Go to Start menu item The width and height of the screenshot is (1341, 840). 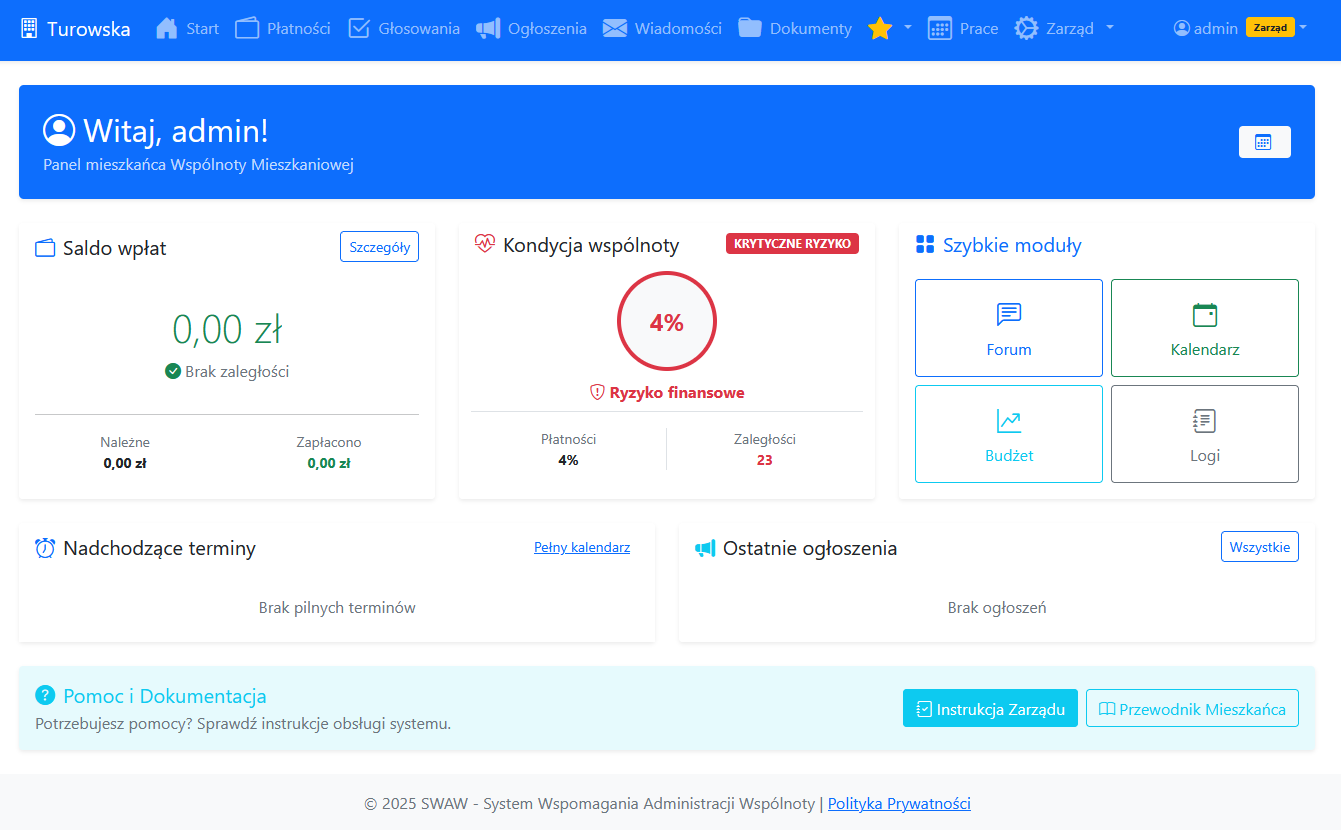click(202, 28)
